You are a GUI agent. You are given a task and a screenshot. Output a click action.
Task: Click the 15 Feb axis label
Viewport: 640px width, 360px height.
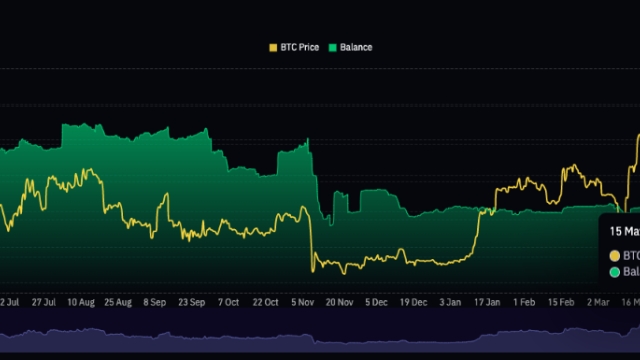tap(561, 302)
